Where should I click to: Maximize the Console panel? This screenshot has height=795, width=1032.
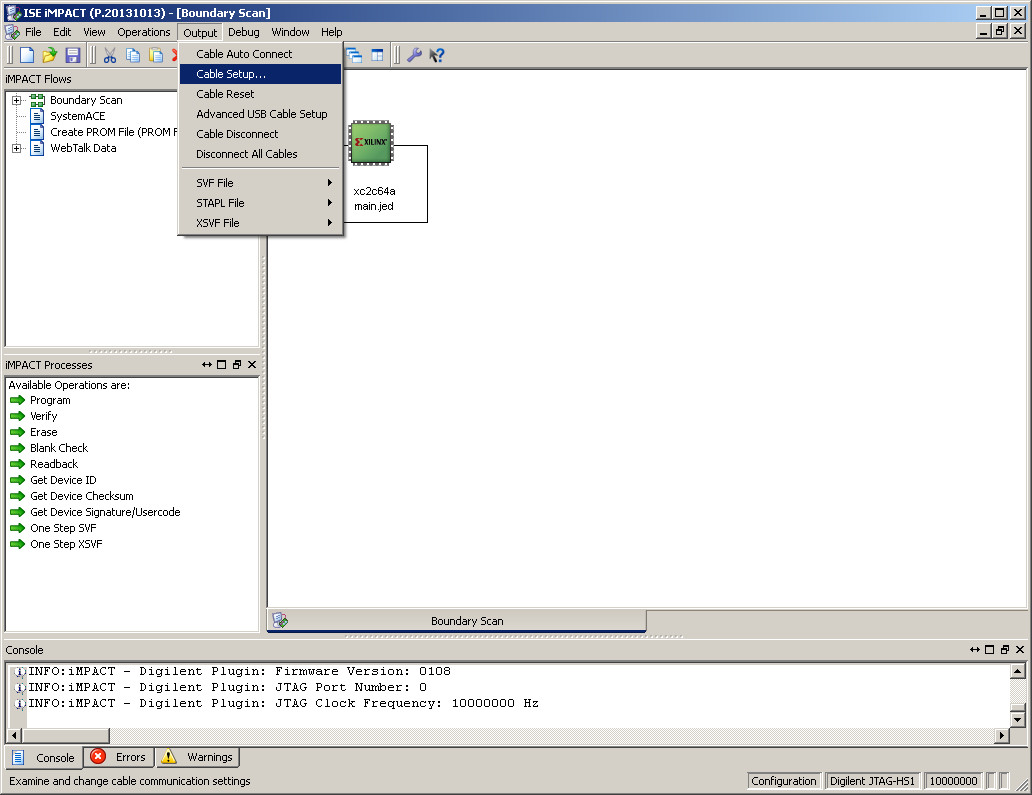point(989,650)
